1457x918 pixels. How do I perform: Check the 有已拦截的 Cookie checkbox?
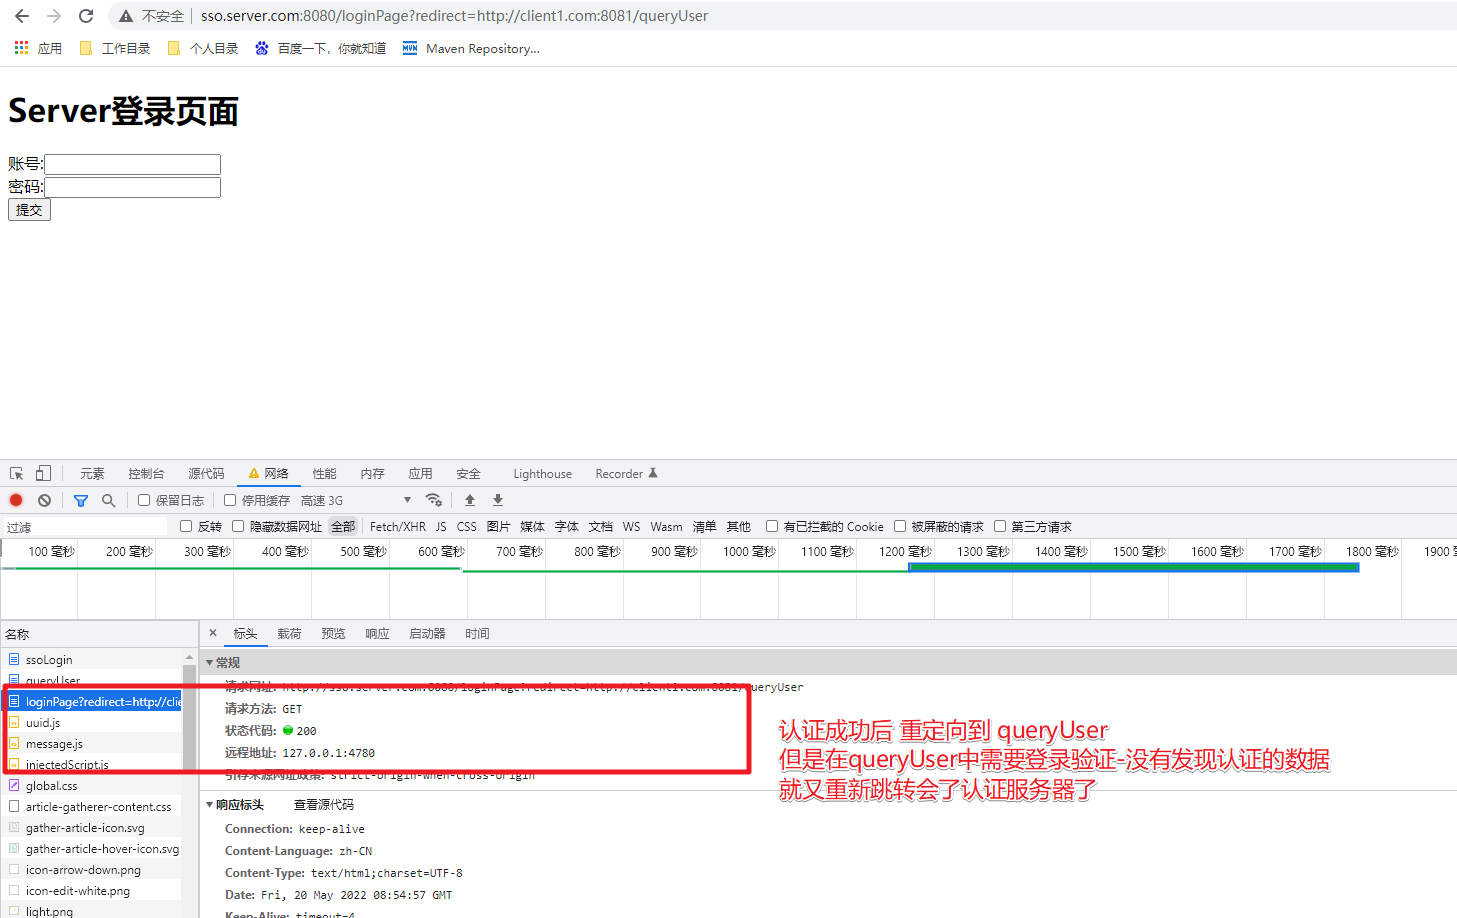coord(772,526)
